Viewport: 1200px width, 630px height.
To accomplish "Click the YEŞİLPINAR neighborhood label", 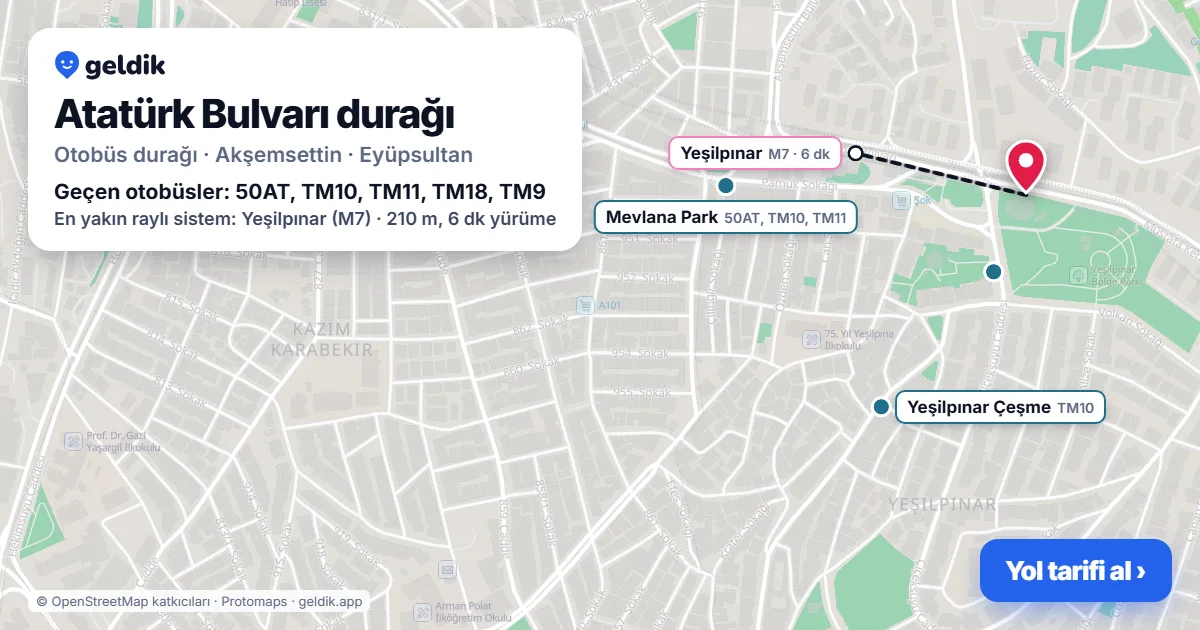I will 942,504.
